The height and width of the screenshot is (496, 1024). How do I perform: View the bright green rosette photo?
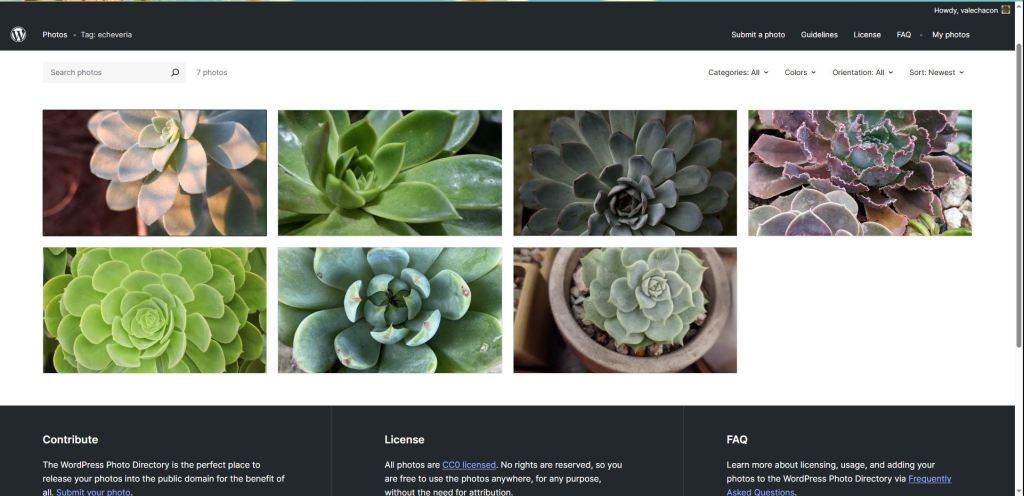(155, 310)
